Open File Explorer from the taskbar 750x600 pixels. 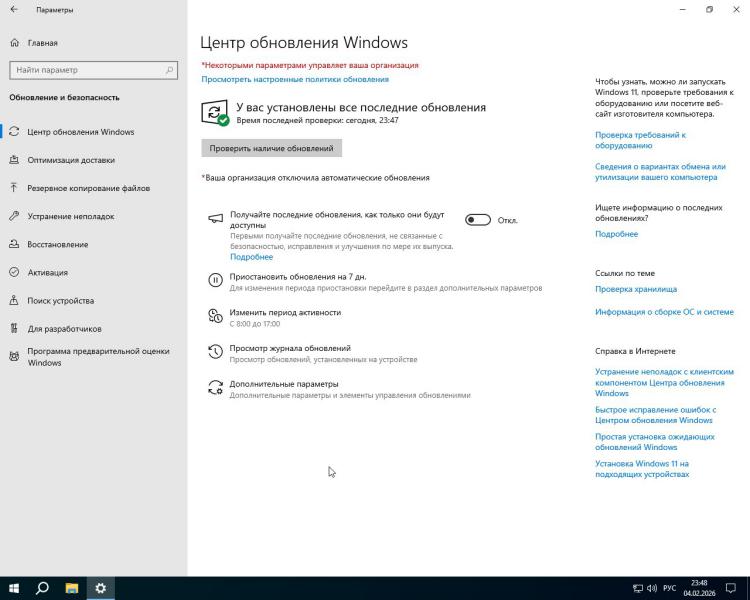(x=72, y=588)
